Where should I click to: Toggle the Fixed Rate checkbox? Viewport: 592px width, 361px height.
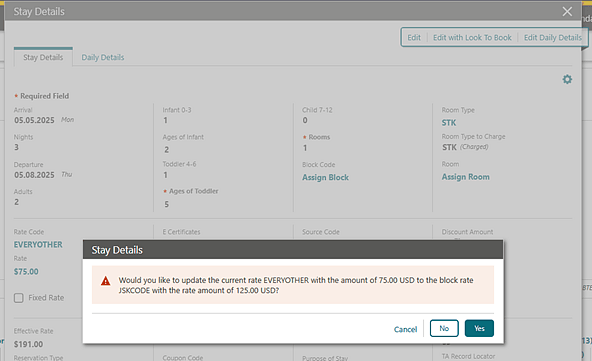point(18,298)
